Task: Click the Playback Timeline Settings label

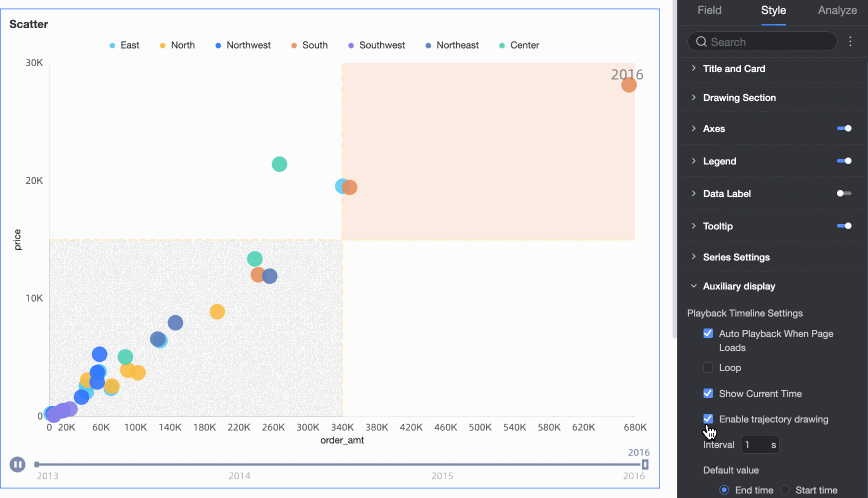Action: (745, 313)
